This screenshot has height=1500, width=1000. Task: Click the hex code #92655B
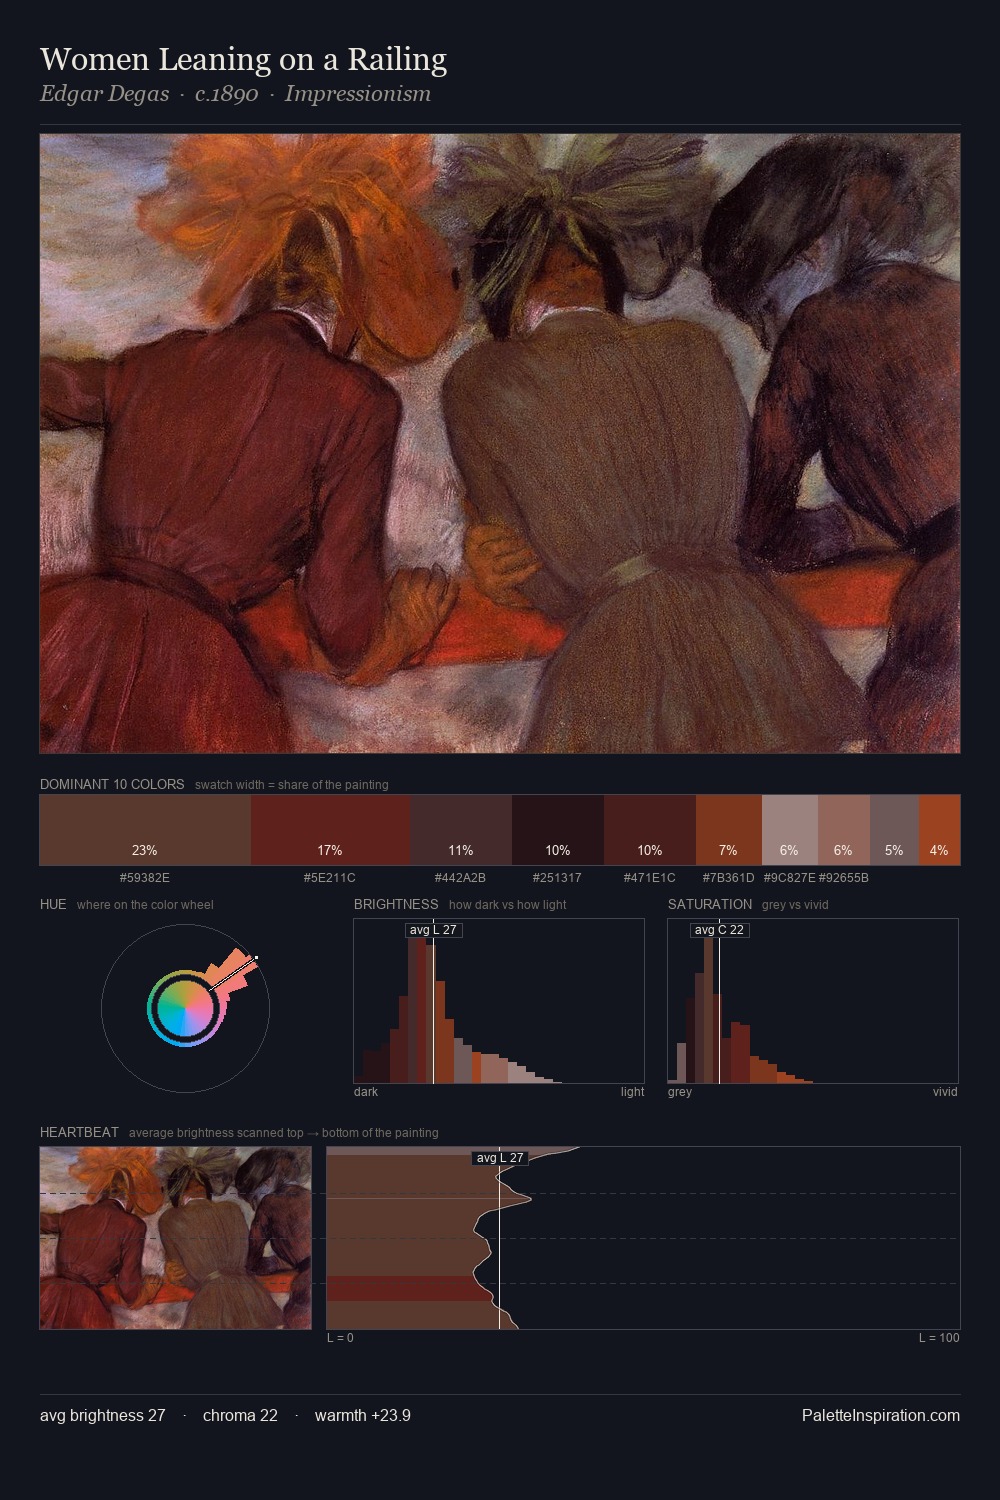pyautogui.click(x=844, y=878)
